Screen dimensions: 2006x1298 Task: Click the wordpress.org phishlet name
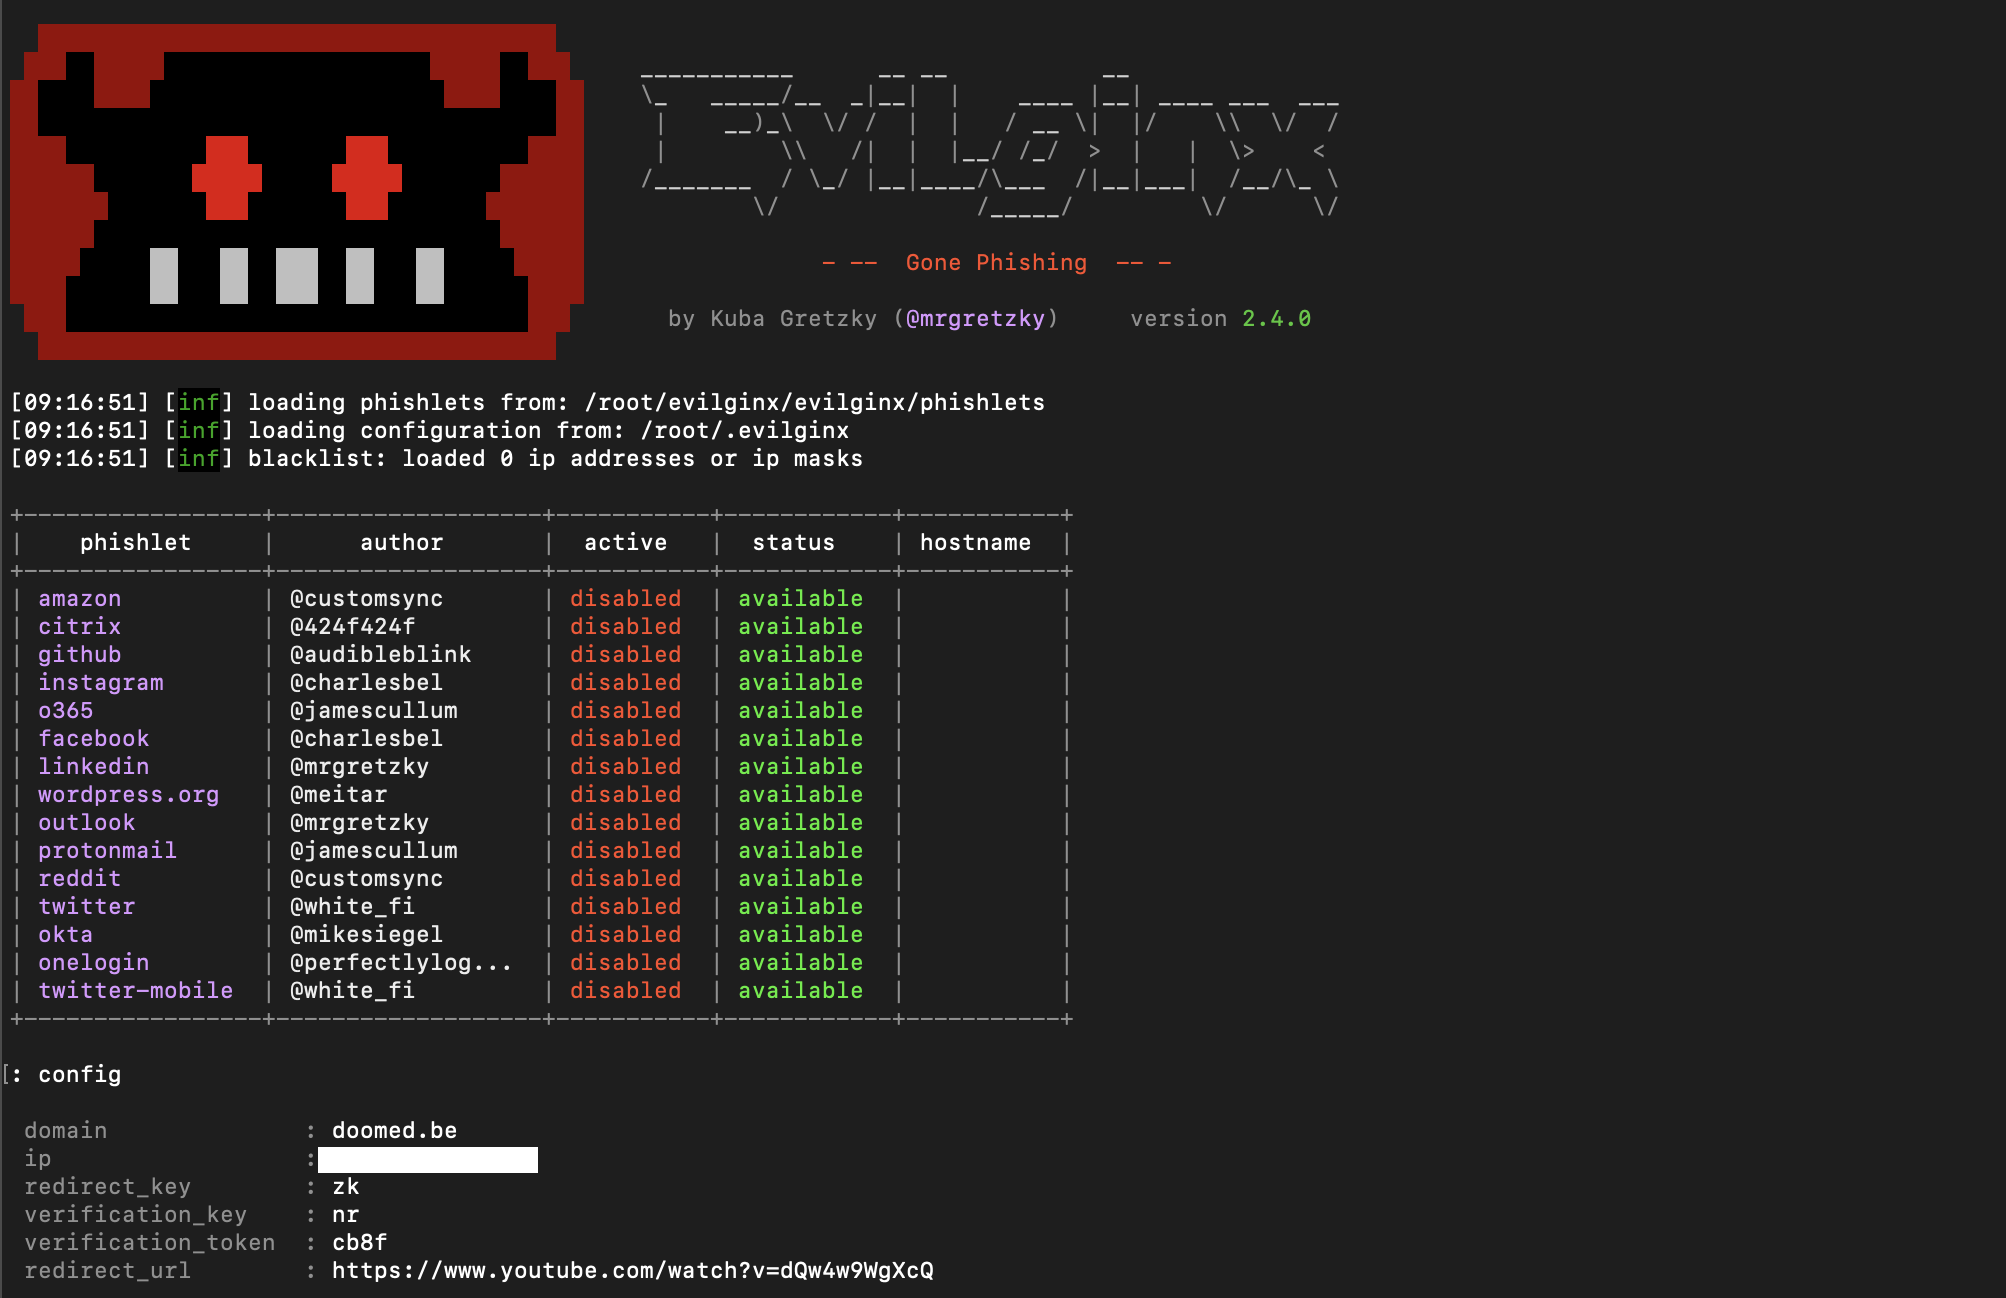(x=128, y=795)
